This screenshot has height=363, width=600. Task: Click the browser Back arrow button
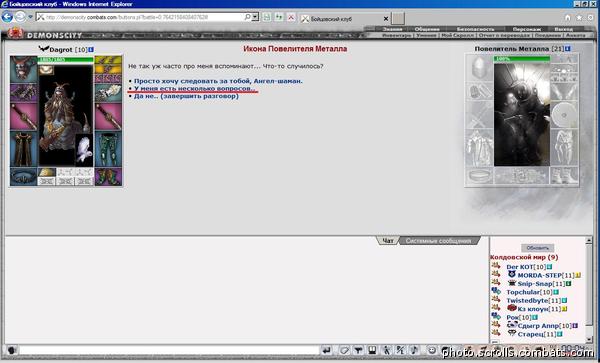7,17
